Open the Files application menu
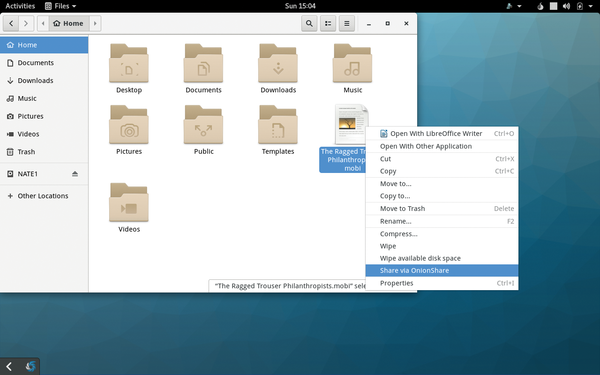 tap(60, 6)
